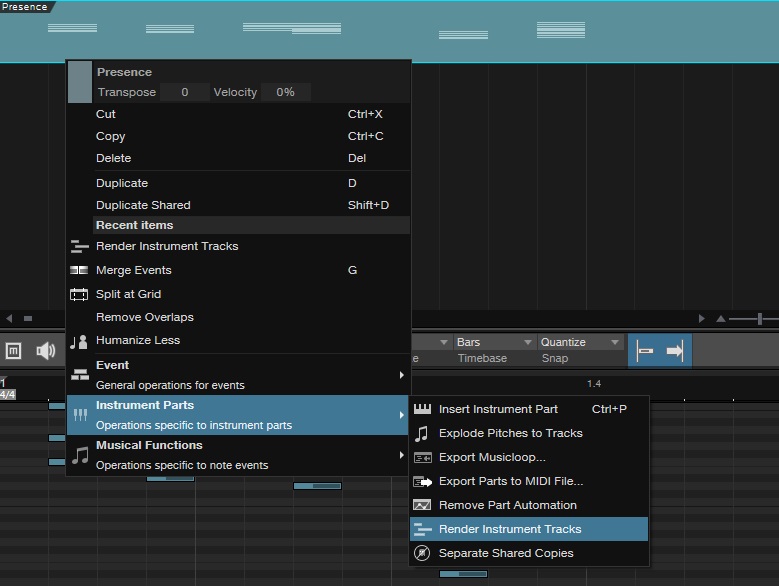Viewport: 779px width, 586px height.
Task: Select Separate Shared Copies entry
Action: pos(529,553)
